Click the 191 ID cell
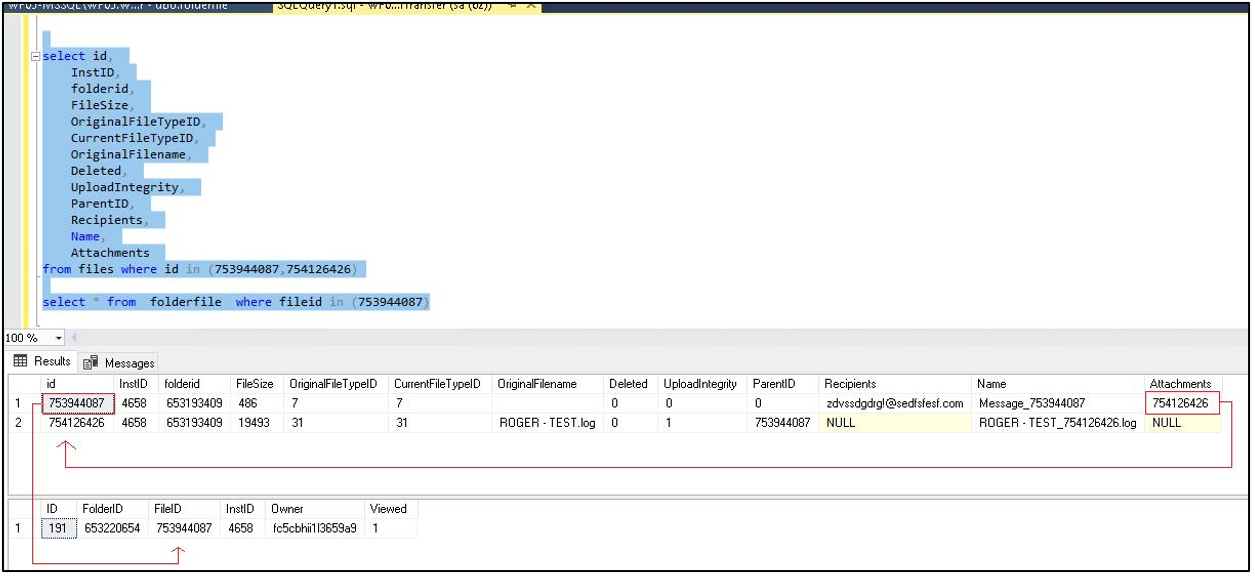Image resolution: width=1255 pixels, height=577 pixels. coord(59,528)
